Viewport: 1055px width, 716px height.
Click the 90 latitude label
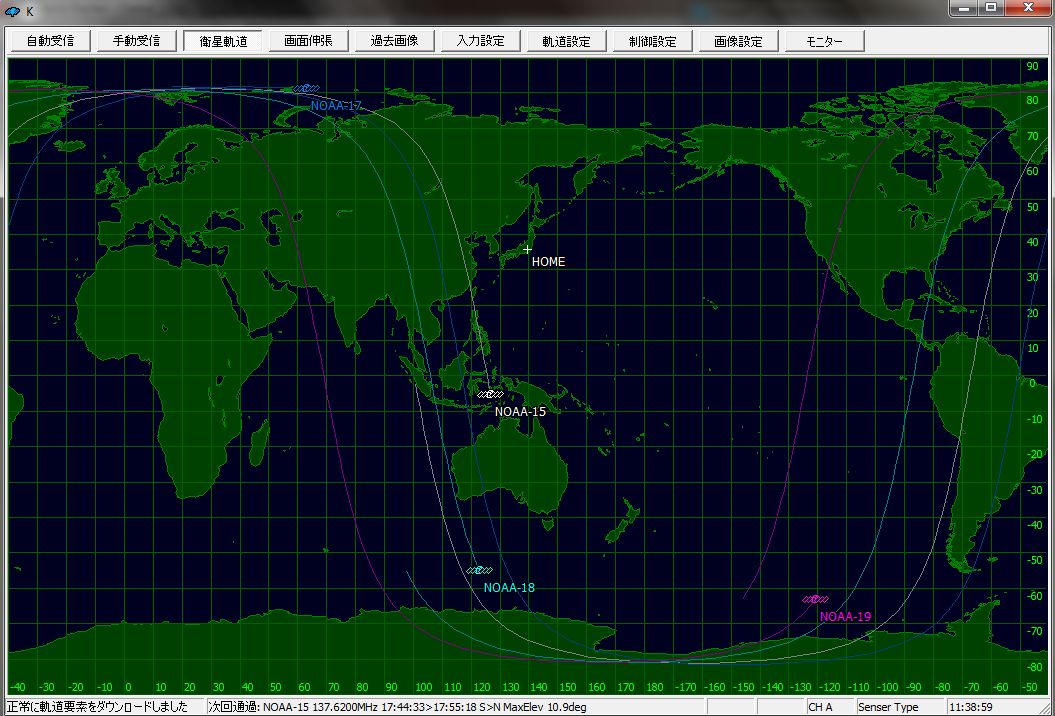click(1031, 66)
